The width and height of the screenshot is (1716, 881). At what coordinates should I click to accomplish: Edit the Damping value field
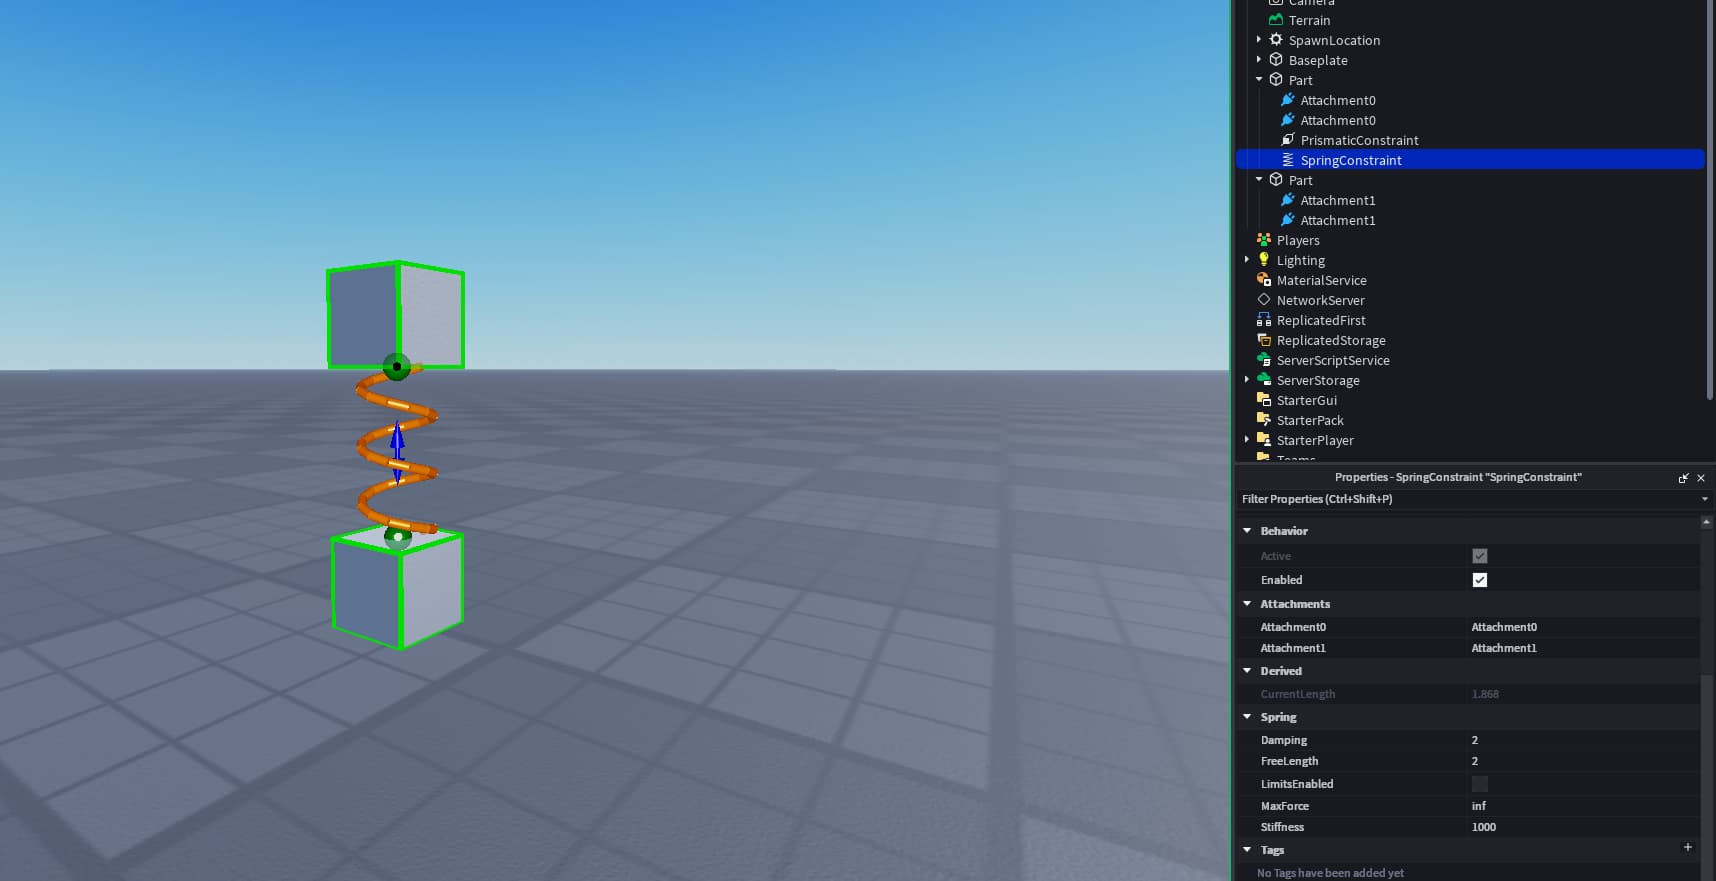pyautogui.click(x=1582, y=740)
